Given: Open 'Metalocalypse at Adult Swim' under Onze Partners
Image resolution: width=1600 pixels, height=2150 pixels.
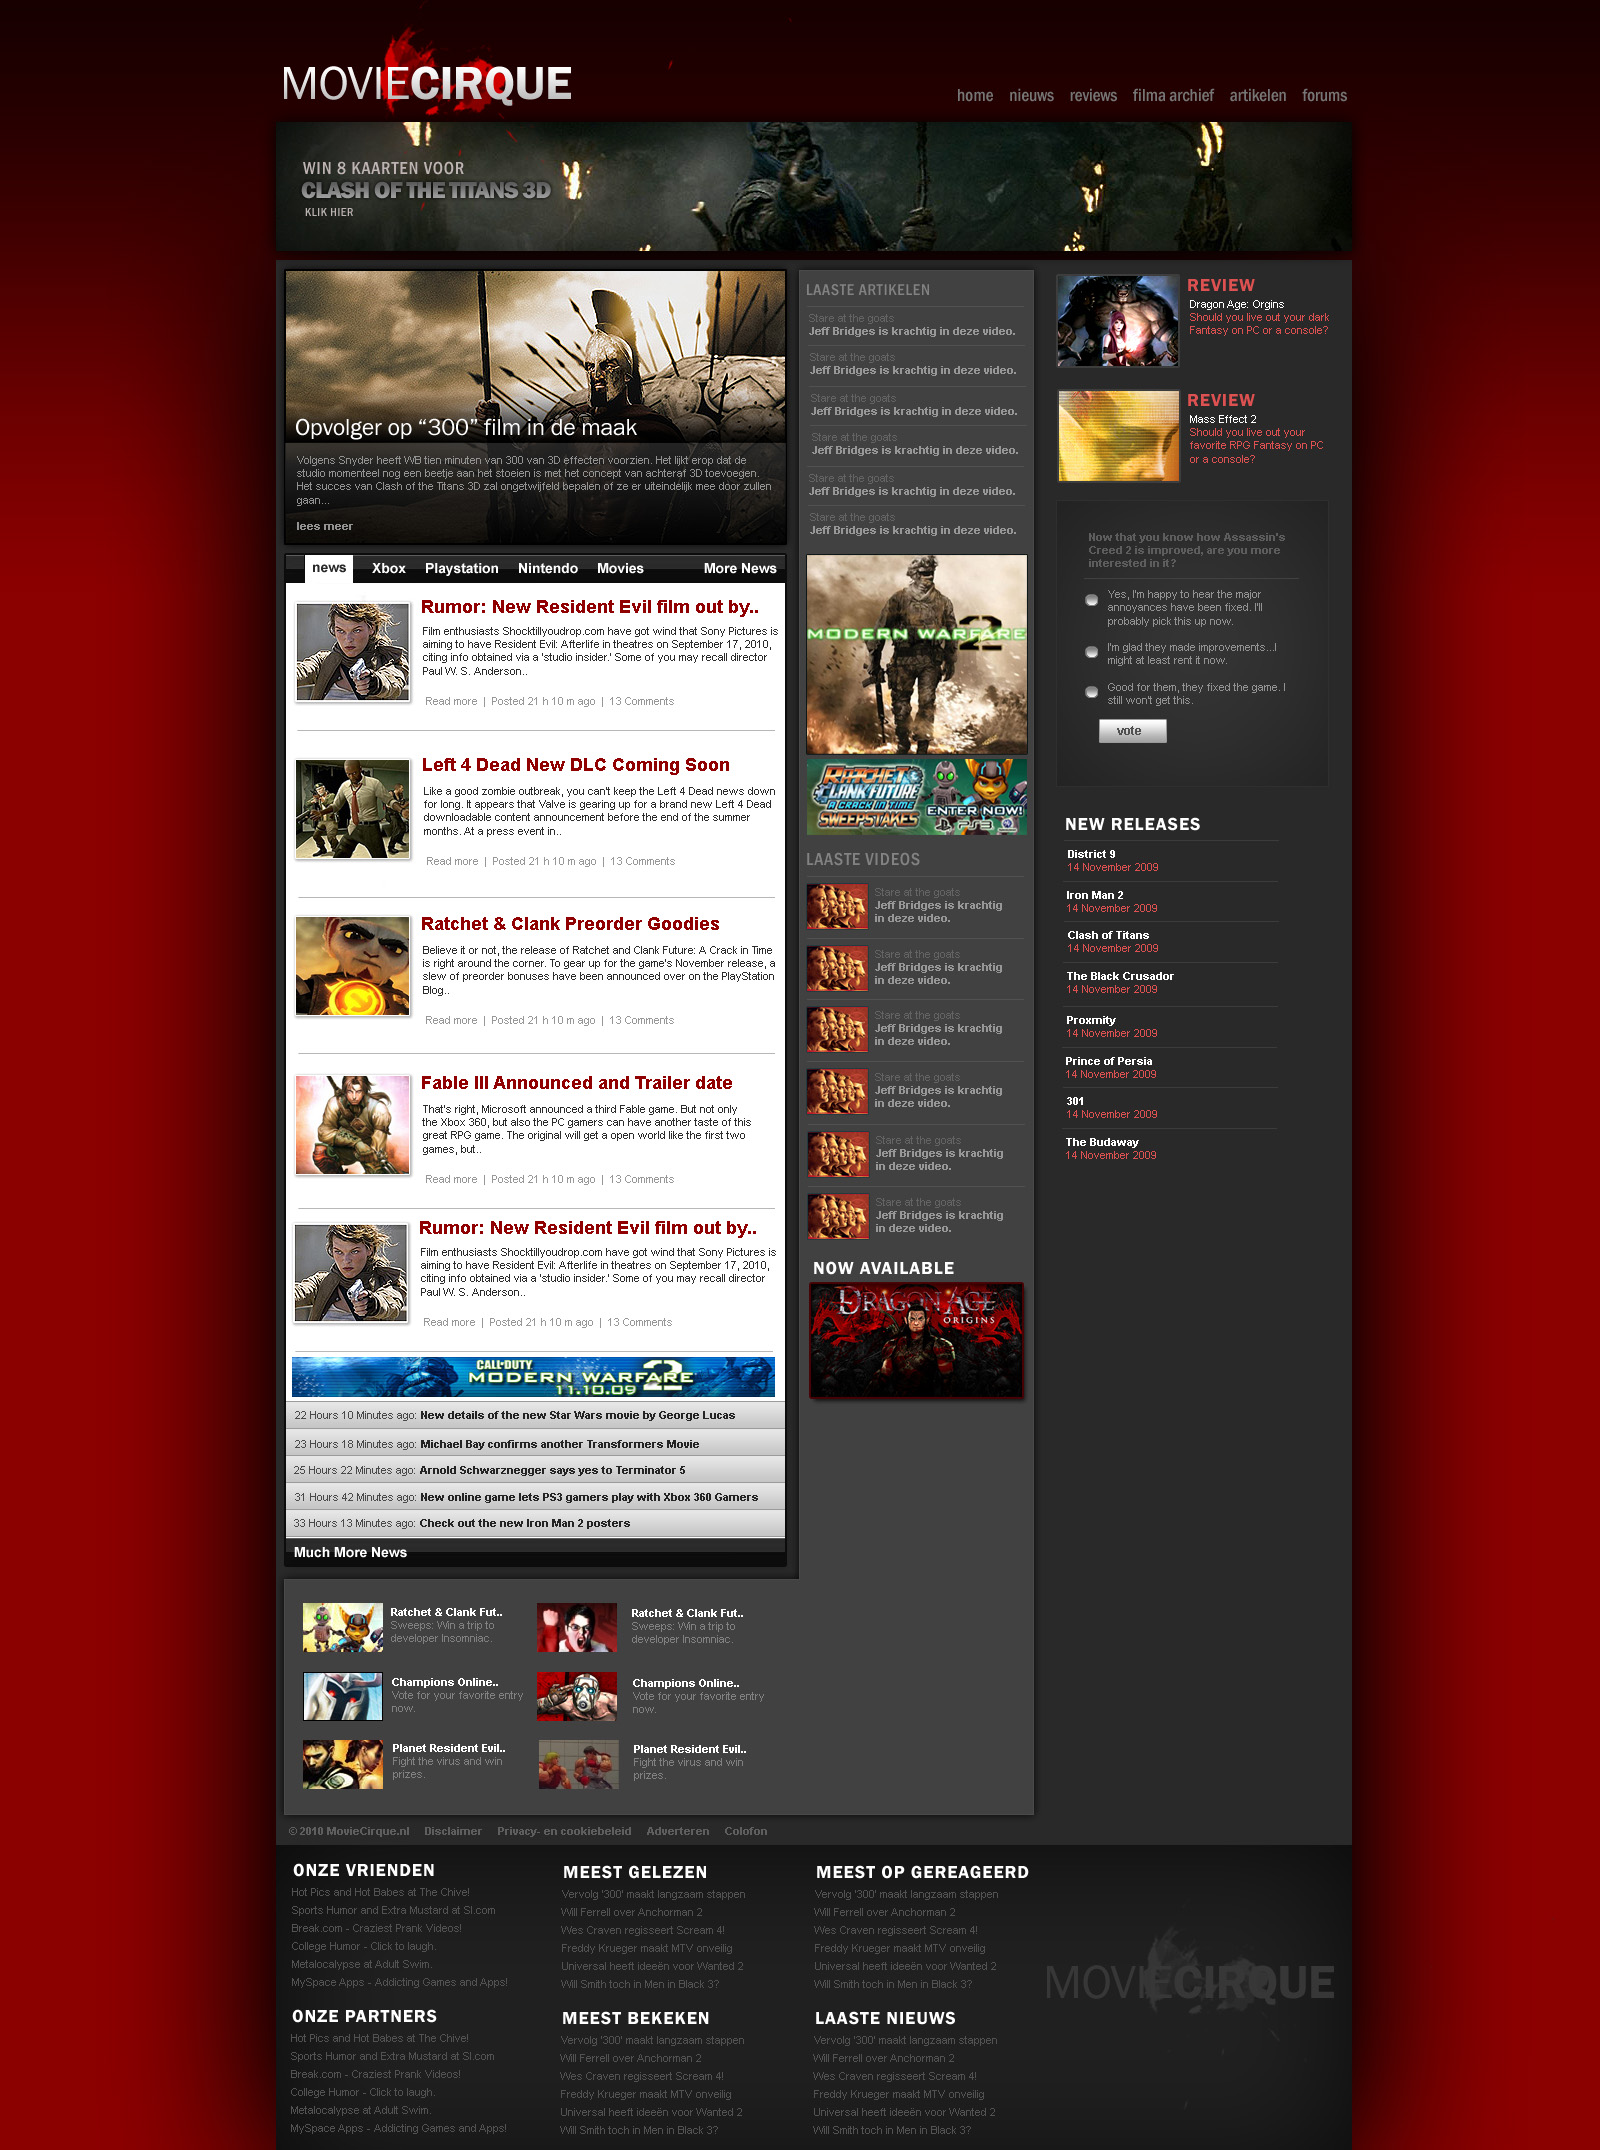Looking at the screenshot, I should tap(360, 2110).
